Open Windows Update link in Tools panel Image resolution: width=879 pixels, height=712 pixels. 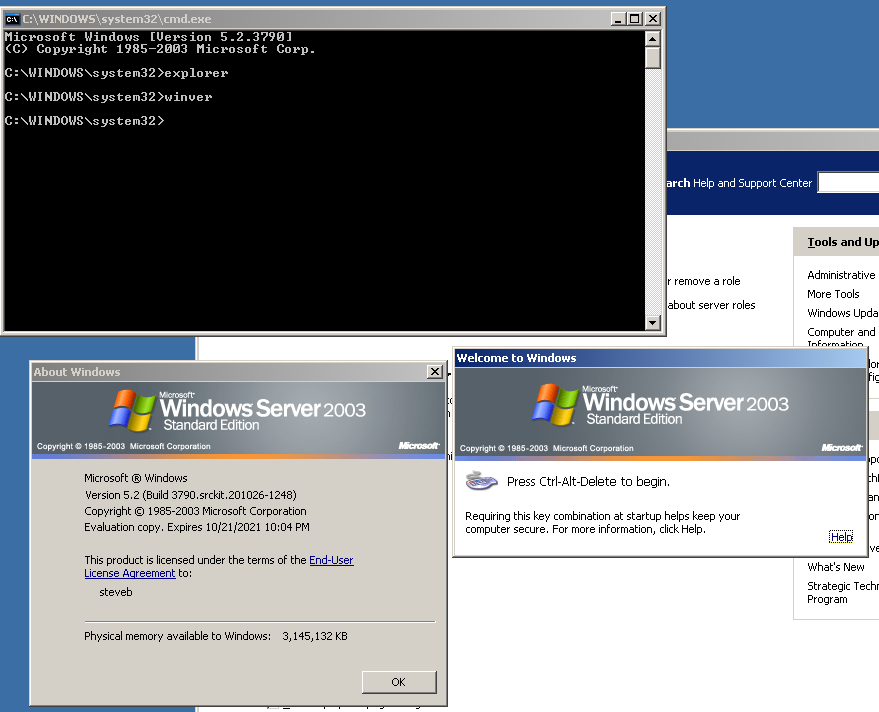tap(843, 313)
